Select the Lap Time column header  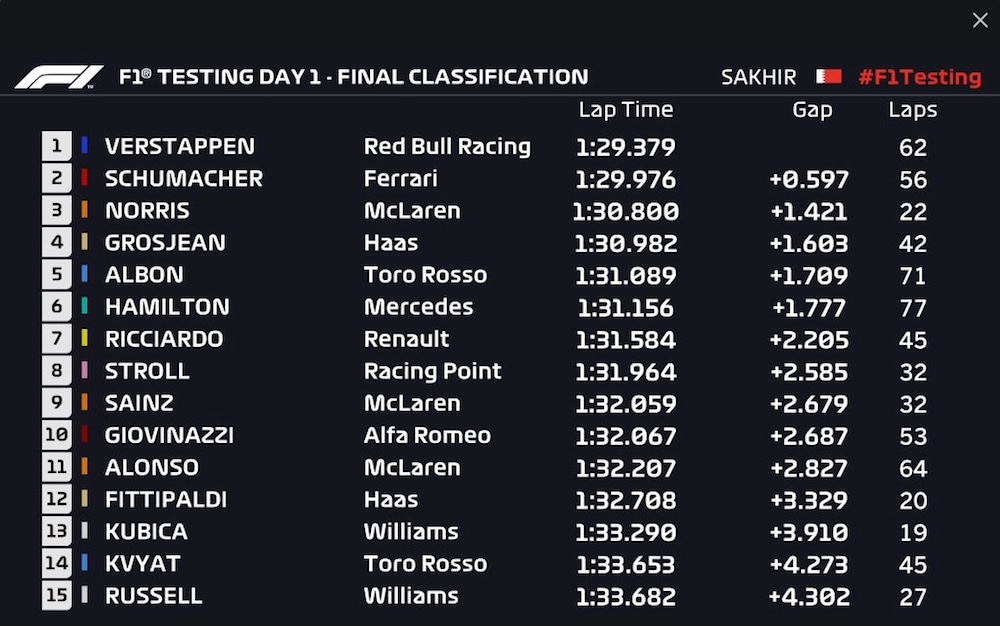[x=625, y=110]
